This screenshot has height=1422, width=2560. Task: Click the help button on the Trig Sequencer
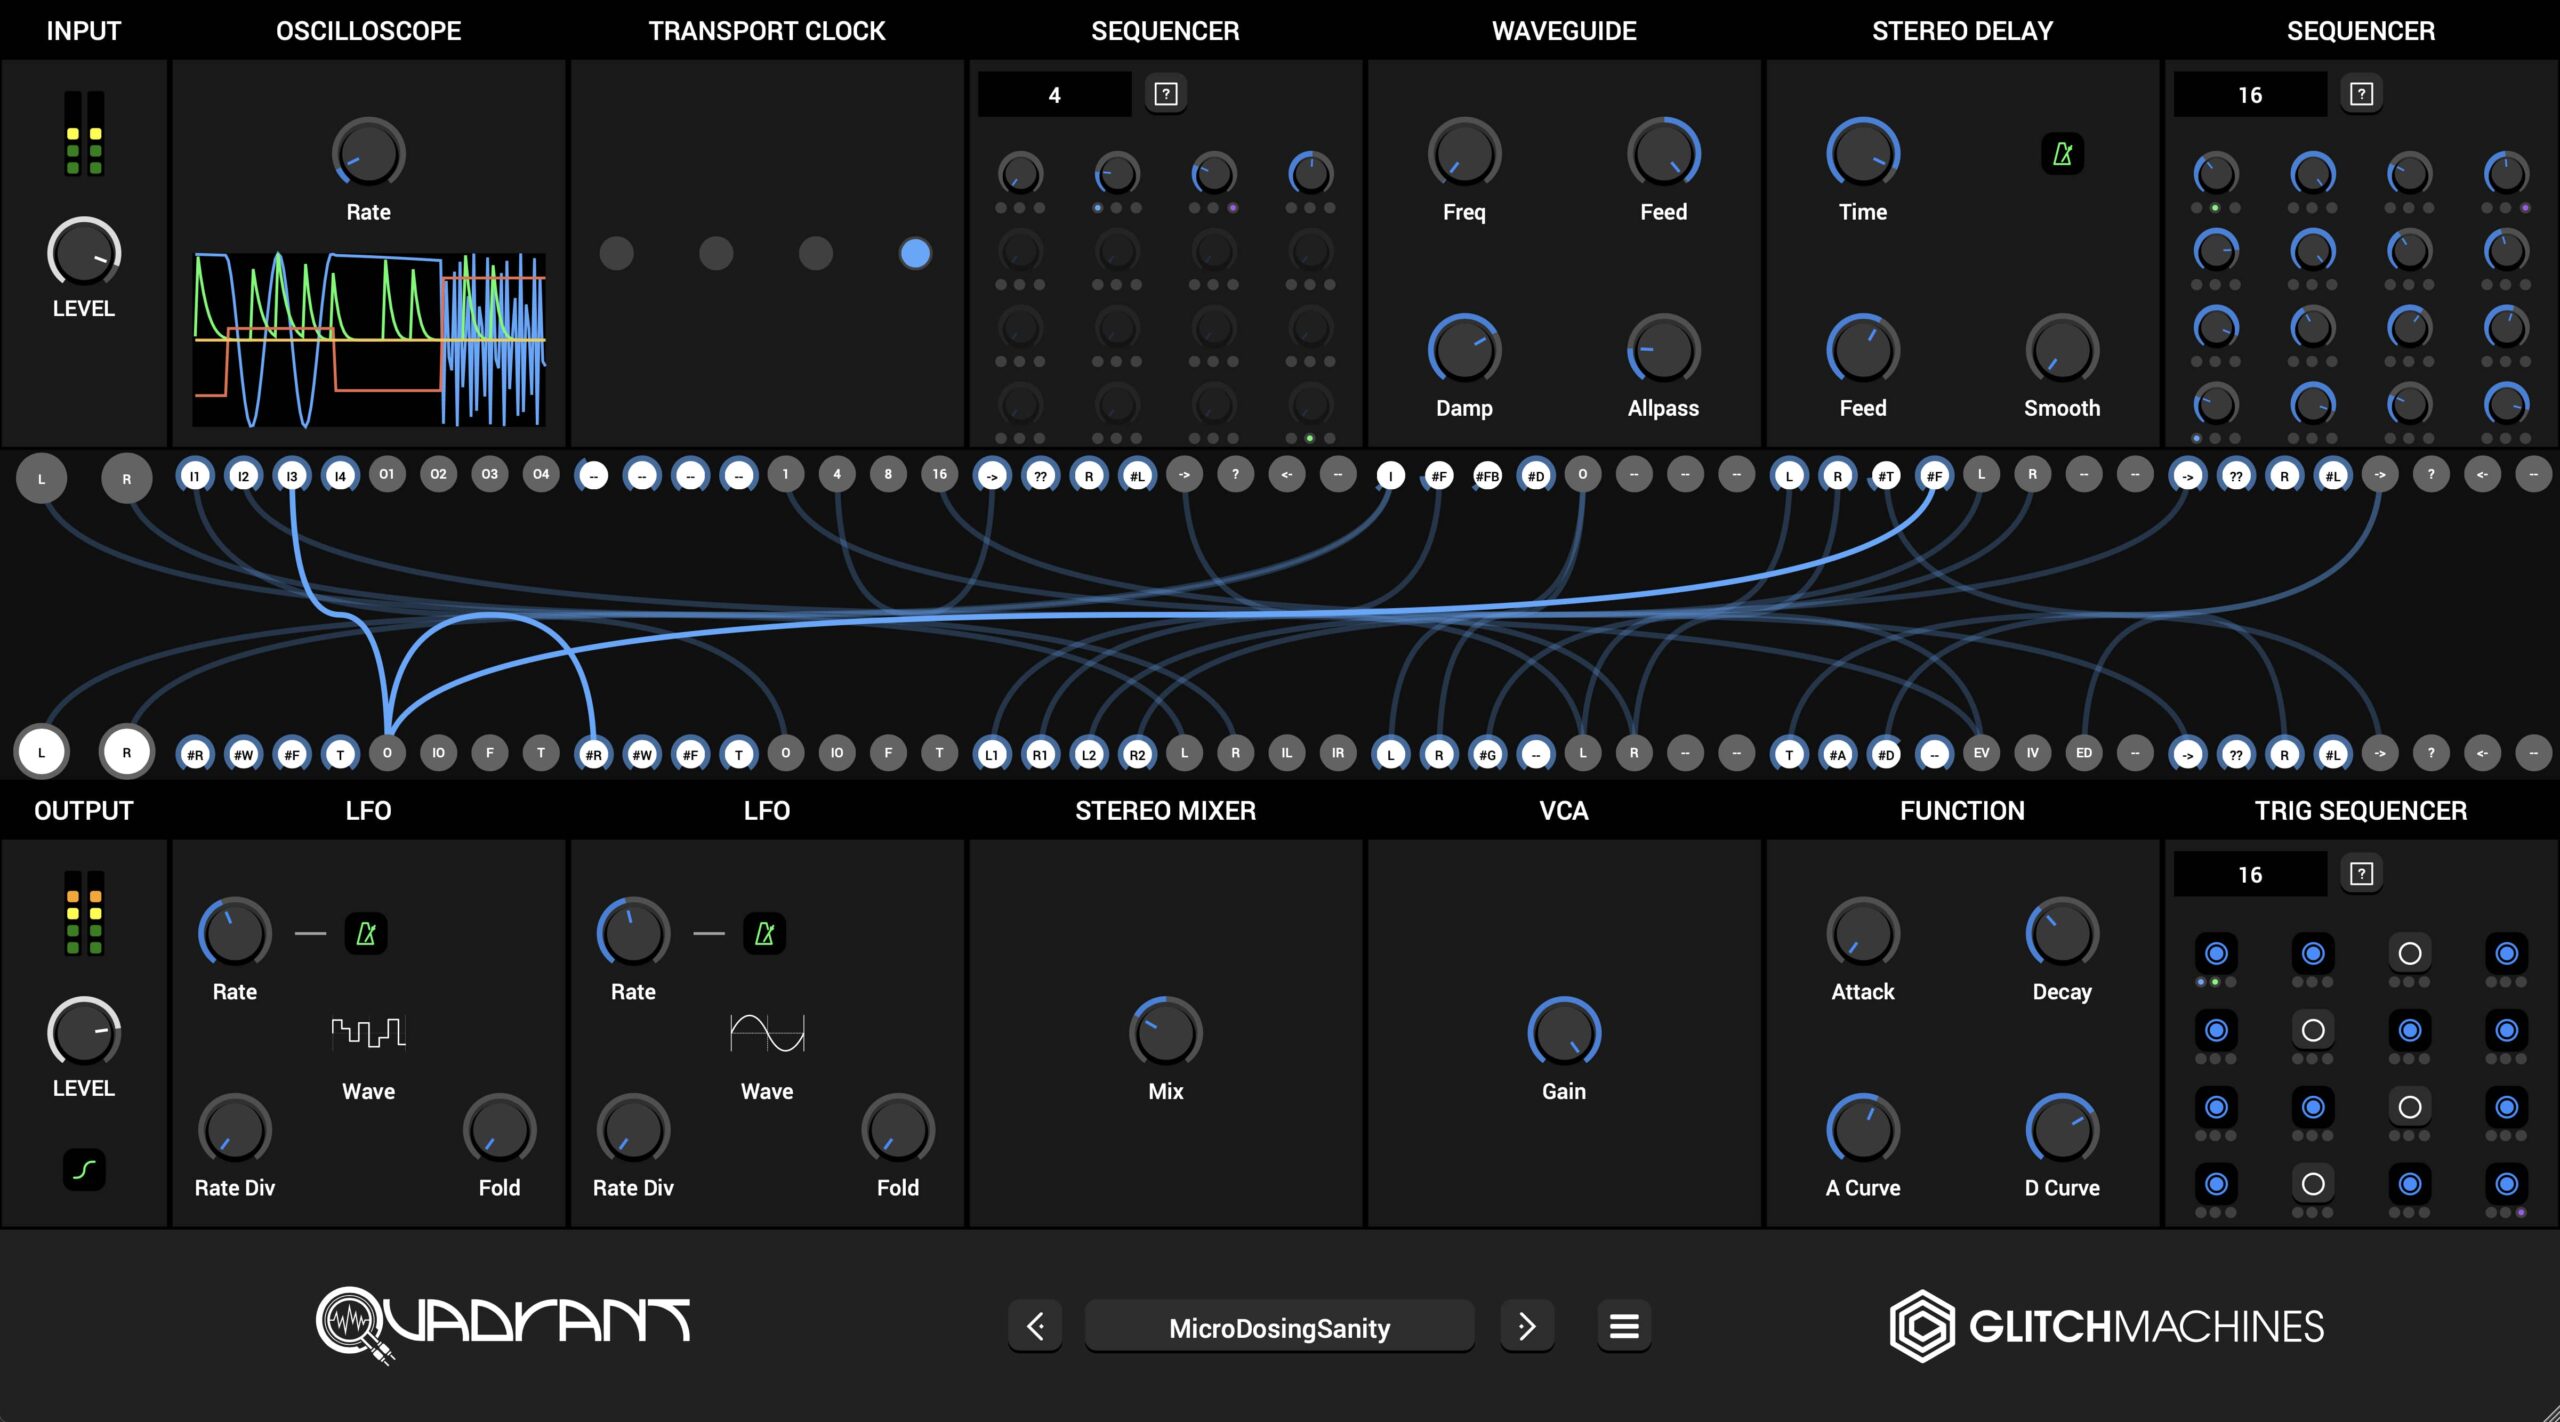[x=2361, y=872]
